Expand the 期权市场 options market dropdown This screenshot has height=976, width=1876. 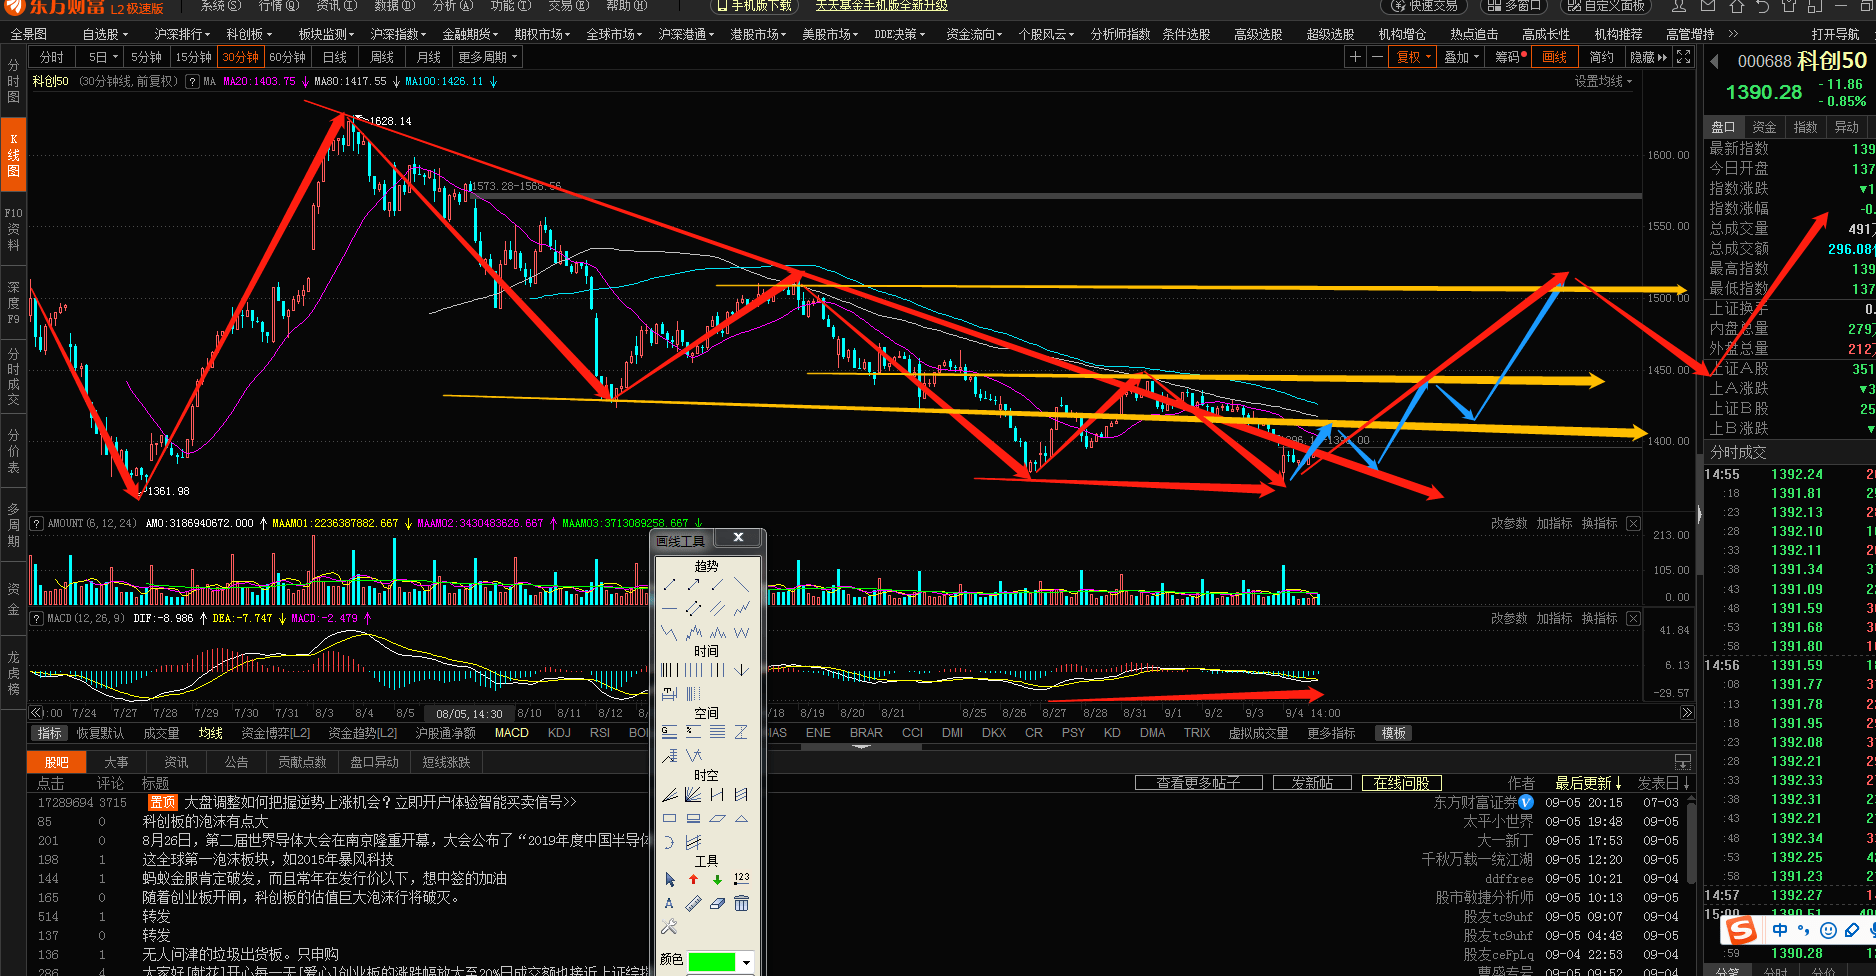click(x=542, y=34)
